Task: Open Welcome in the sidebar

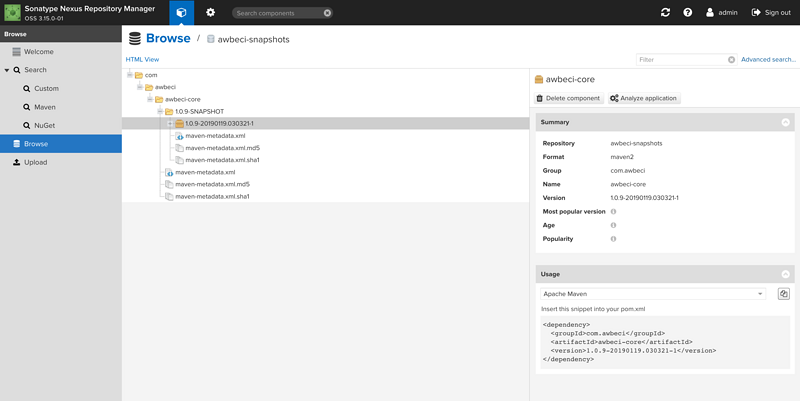Action: [38, 51]
